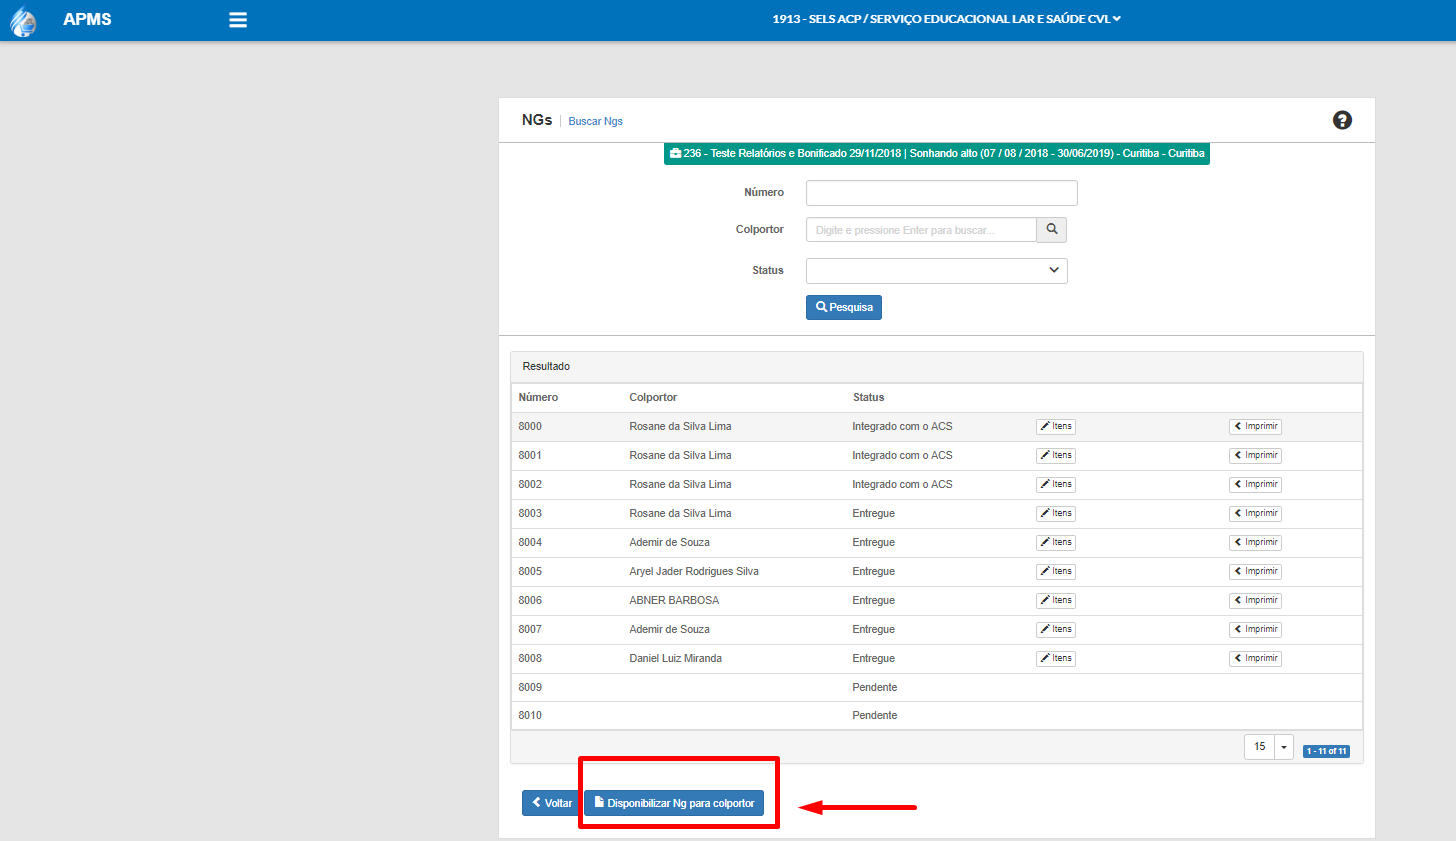
Task: Open Itens for NG 8005
Action: (1056, 571)
